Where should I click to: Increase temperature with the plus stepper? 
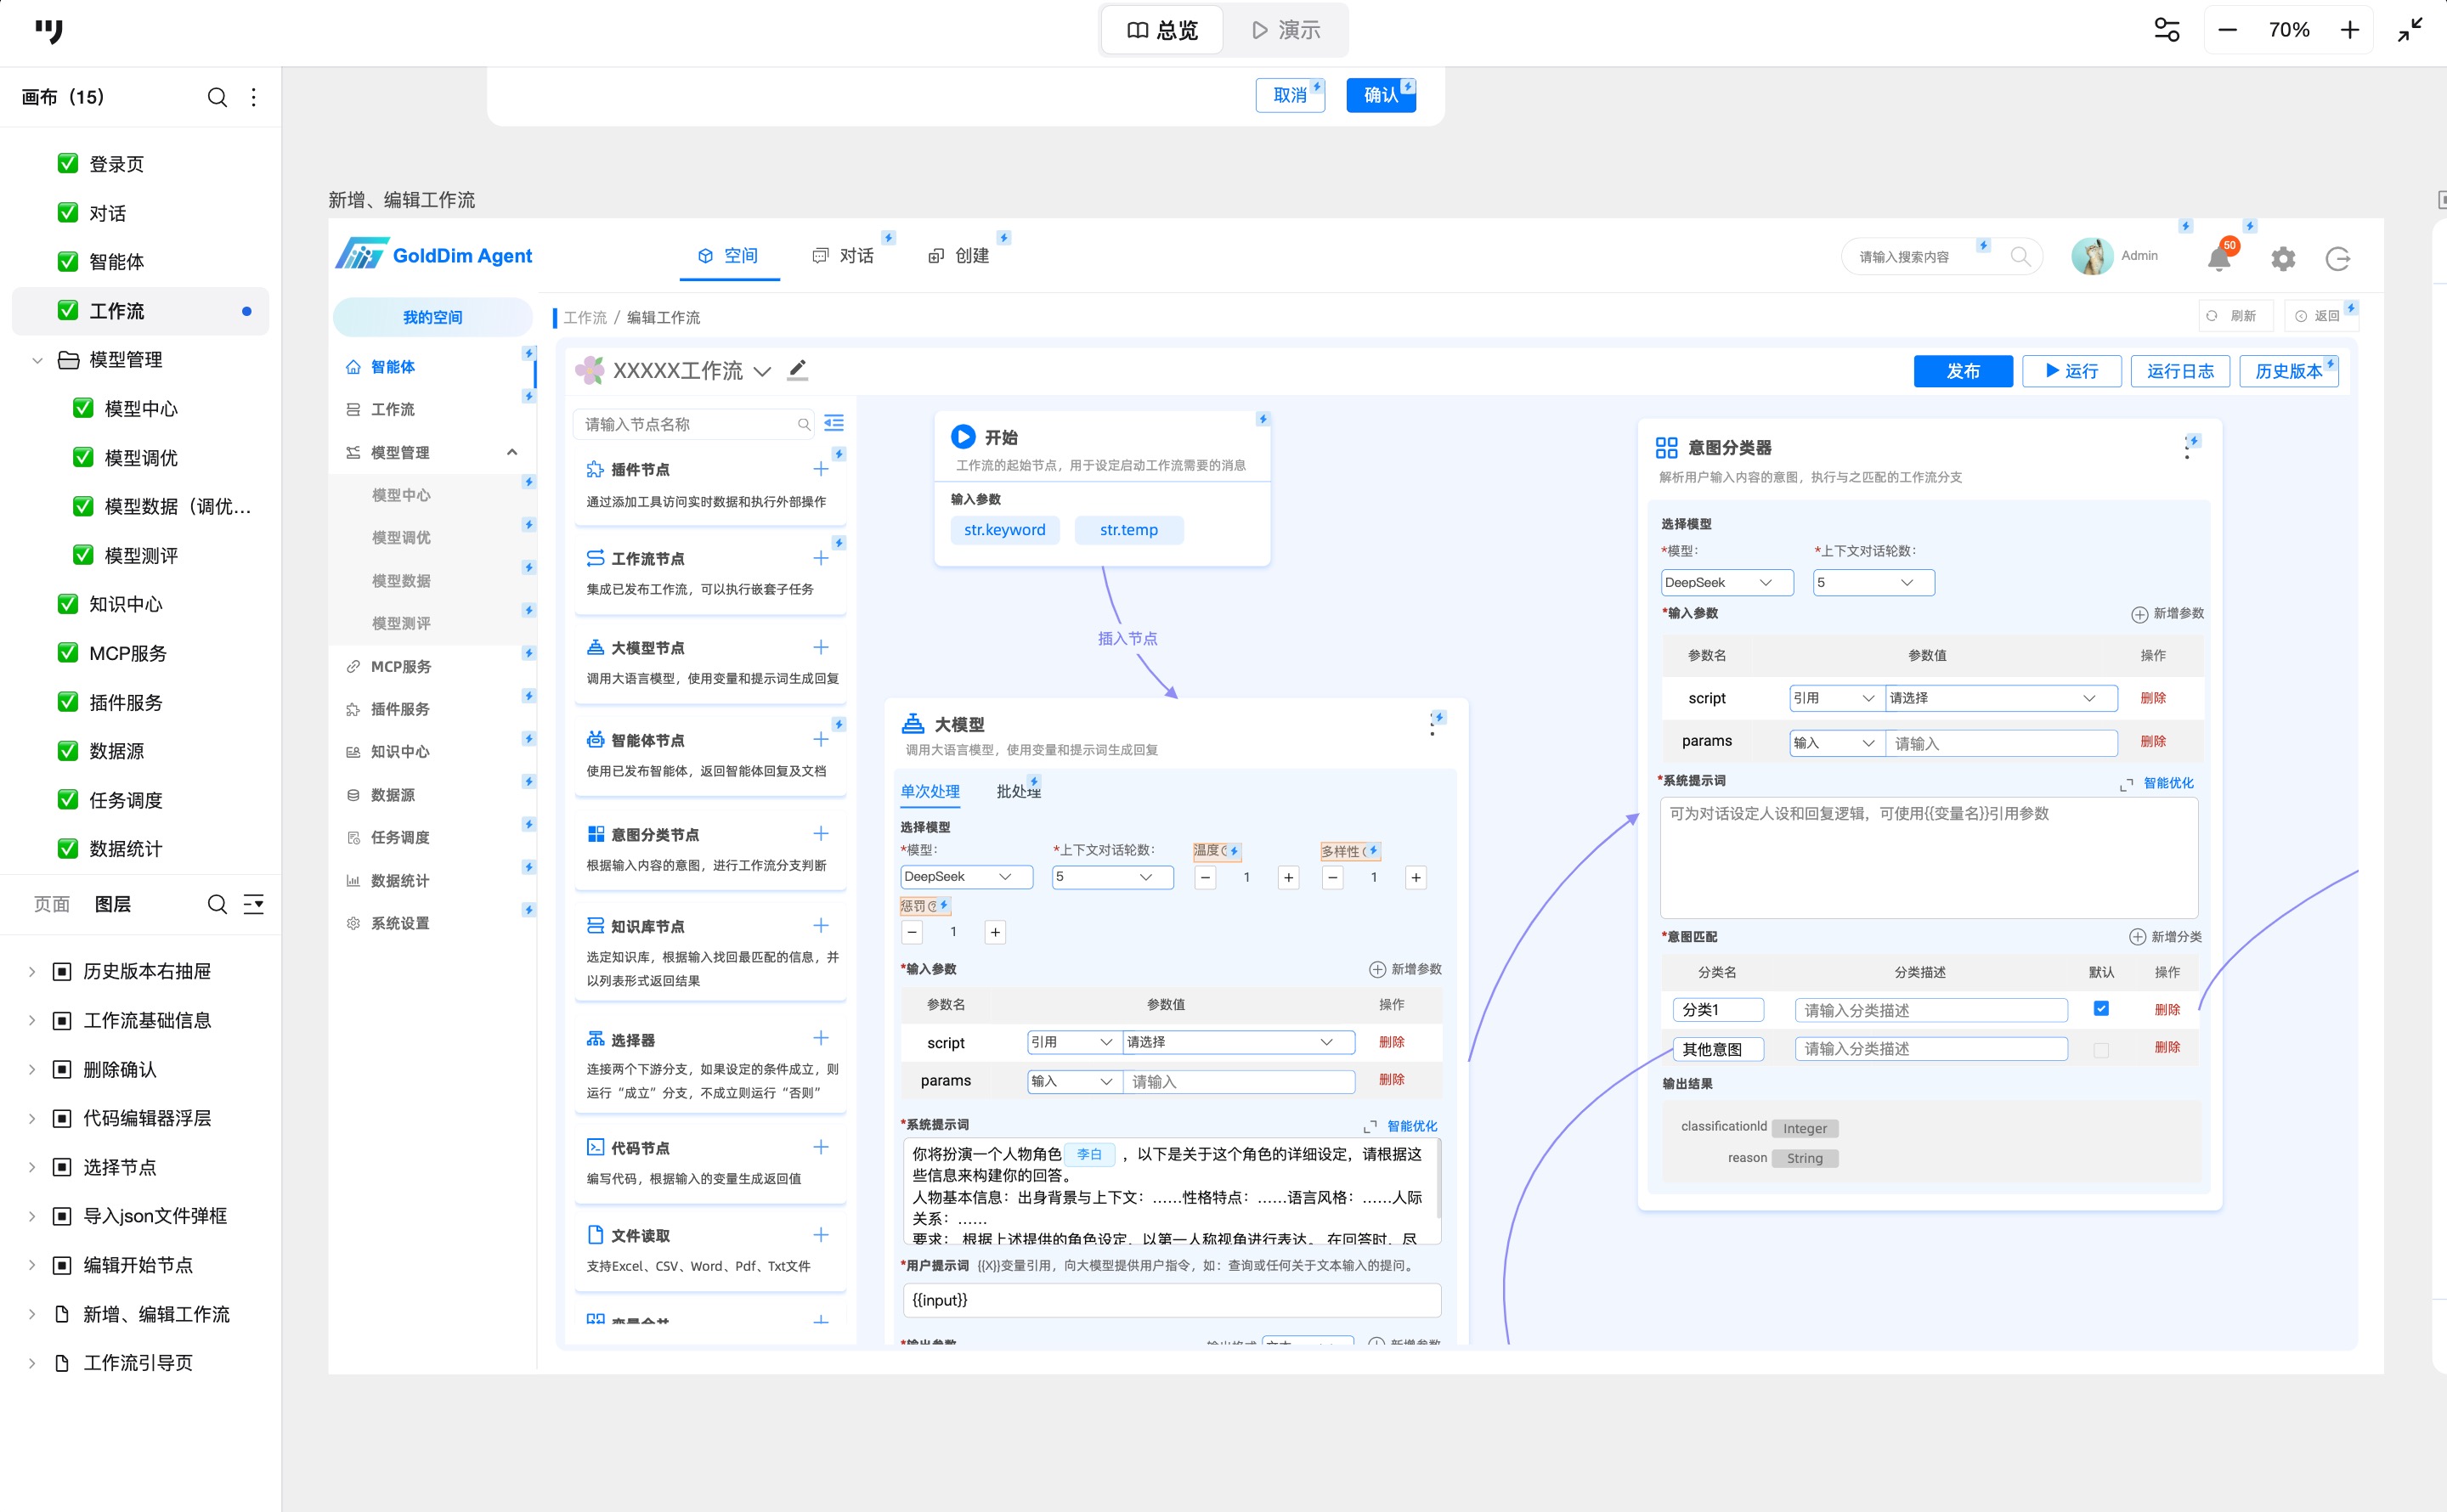[1288, 877]
